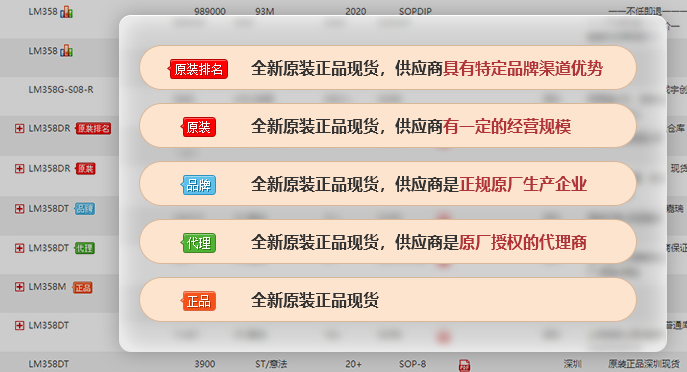Click the 原装排名 badge beside LM358DR in the list

(x=93, y=128)
